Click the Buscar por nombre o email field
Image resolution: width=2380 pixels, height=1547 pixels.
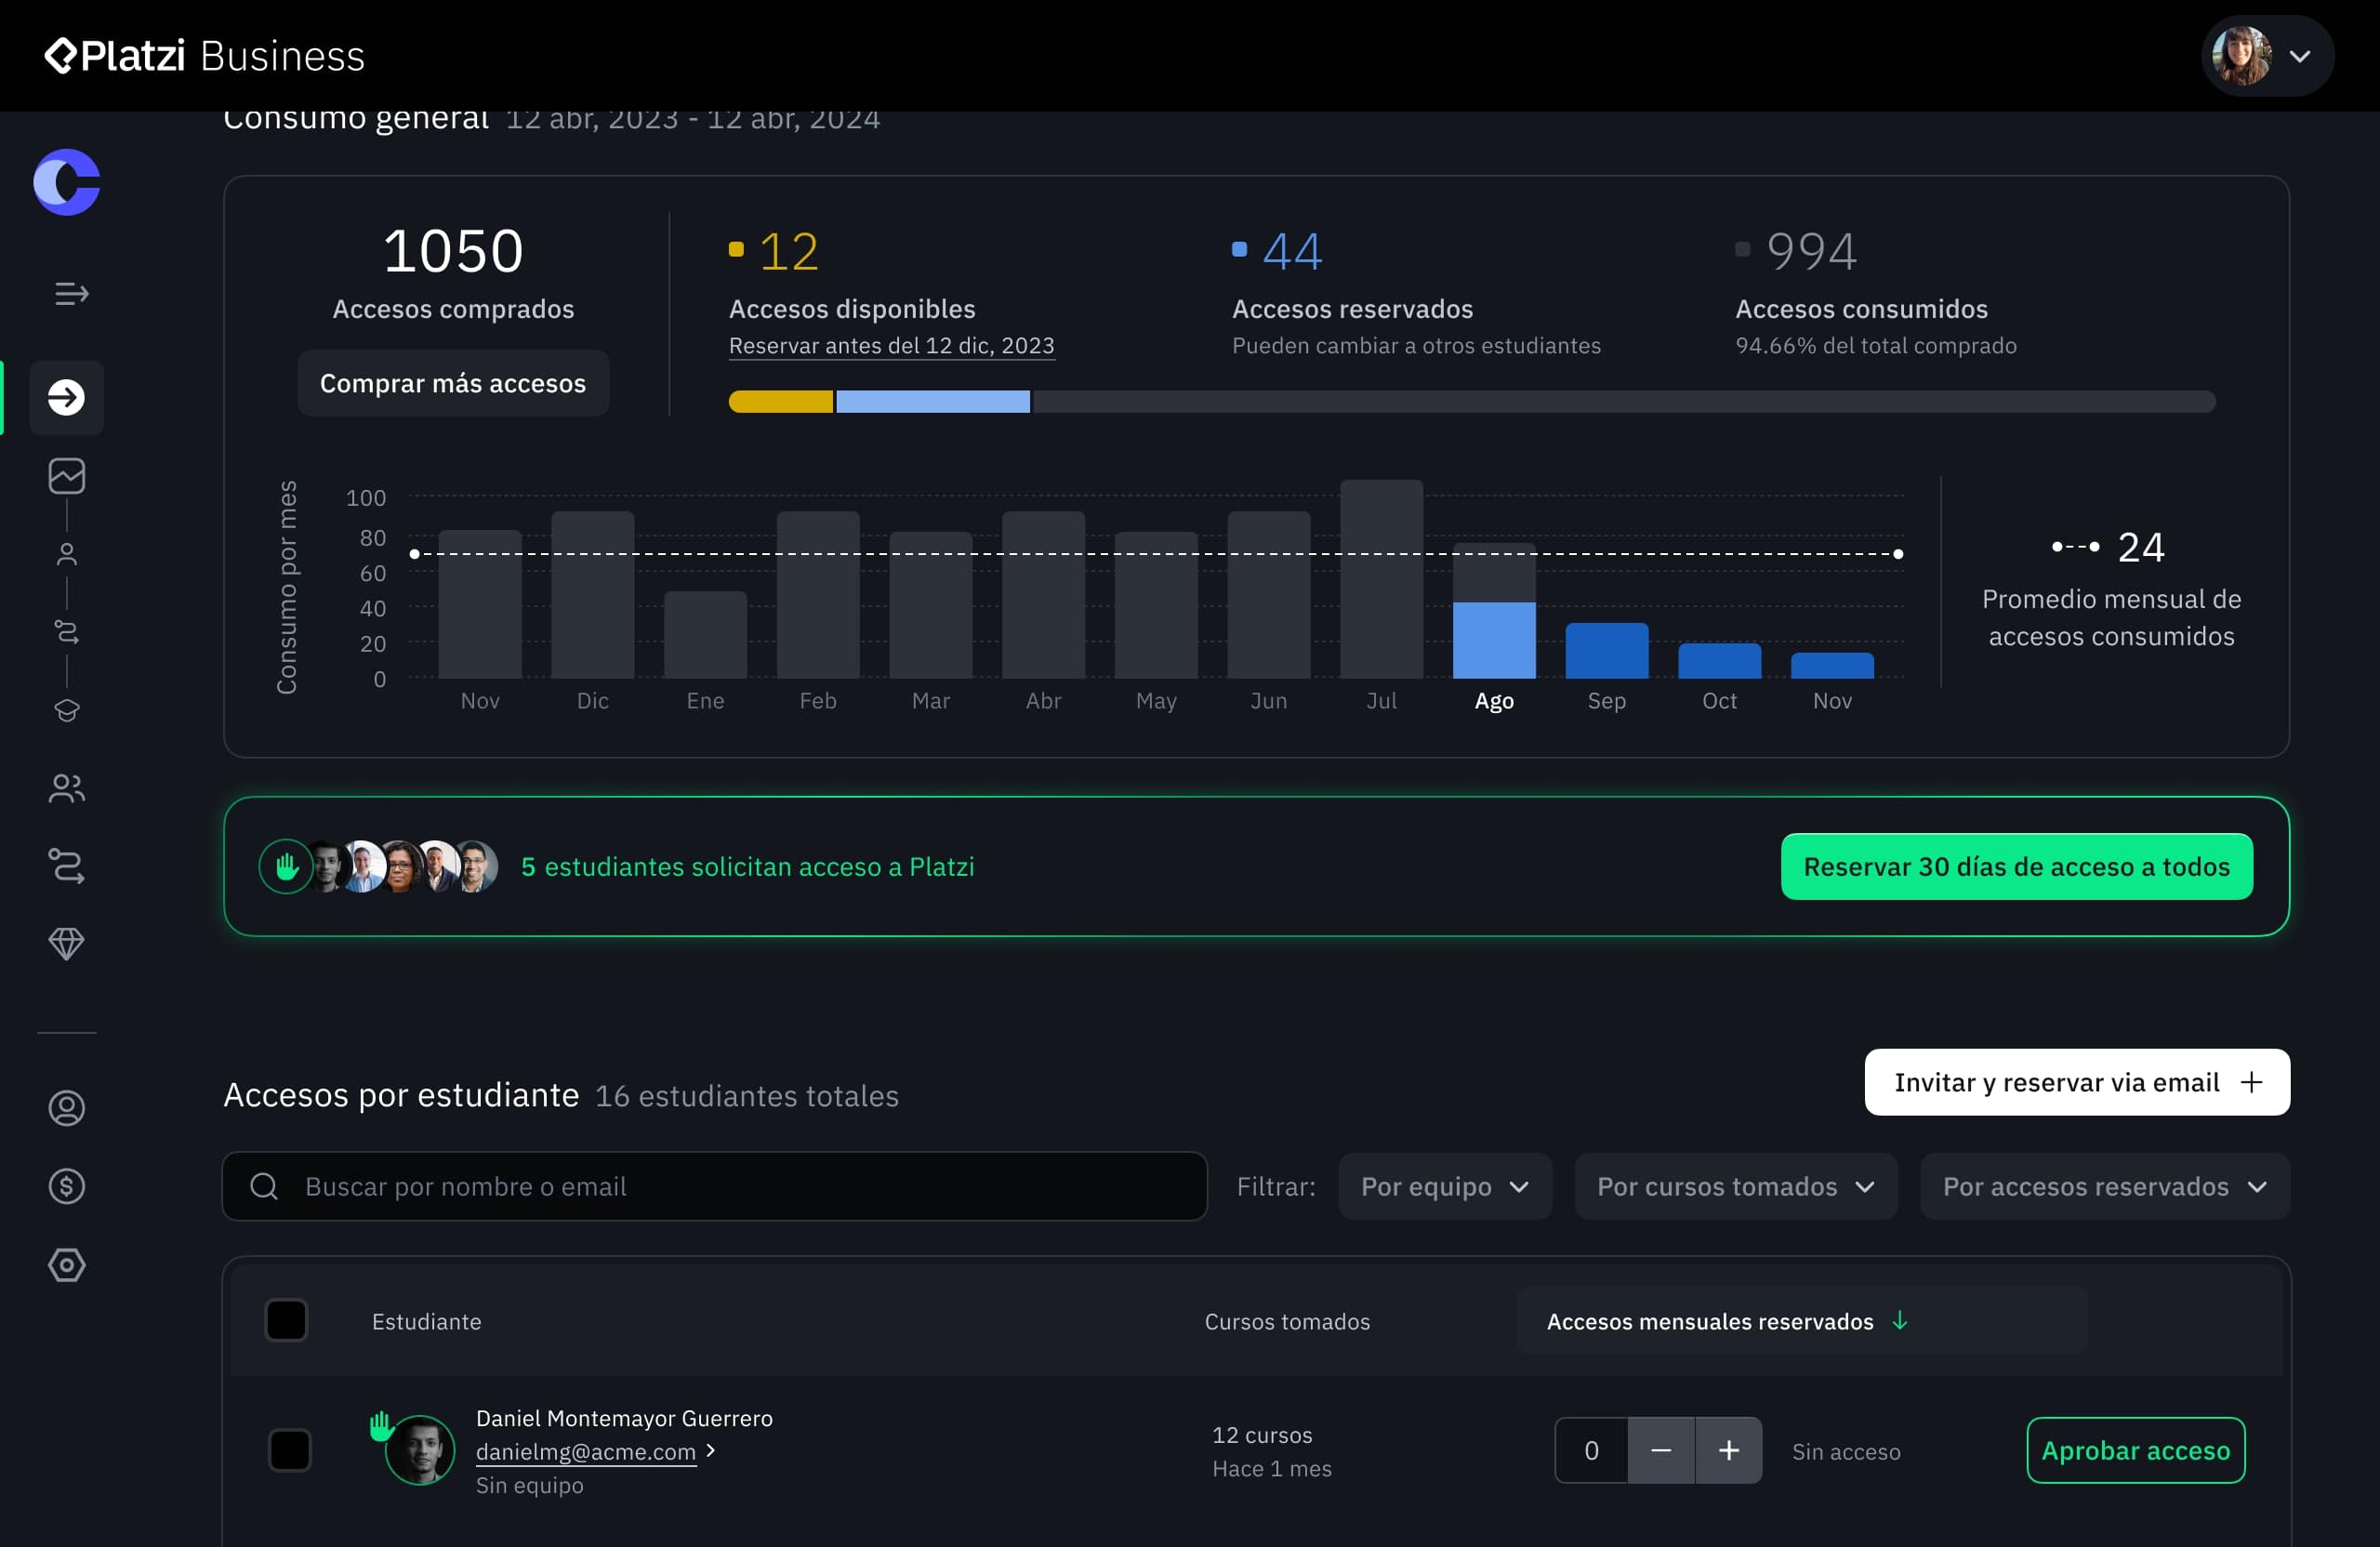(715, 1186)
